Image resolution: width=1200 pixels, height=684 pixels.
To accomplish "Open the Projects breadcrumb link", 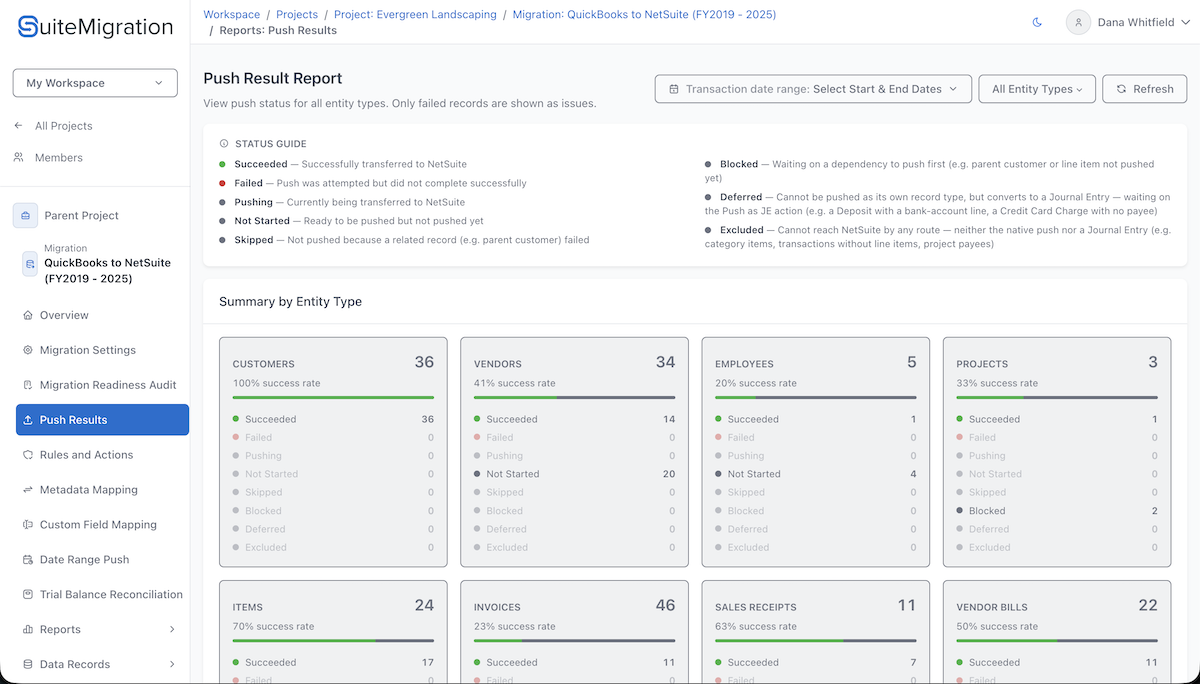I will 297,15.
